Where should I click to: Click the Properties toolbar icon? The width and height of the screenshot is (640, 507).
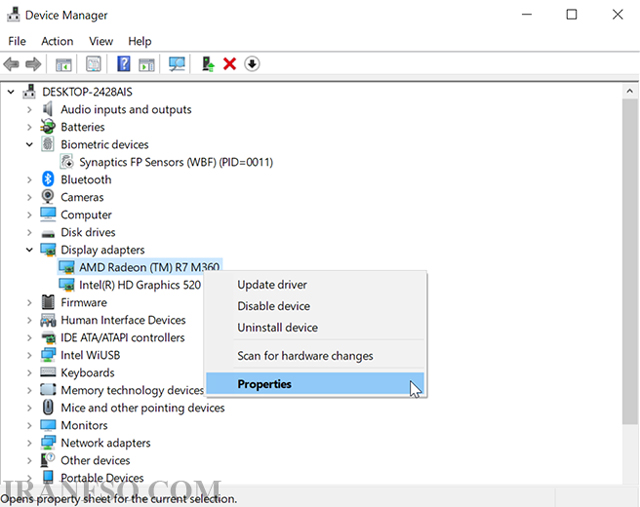[93, 64]
